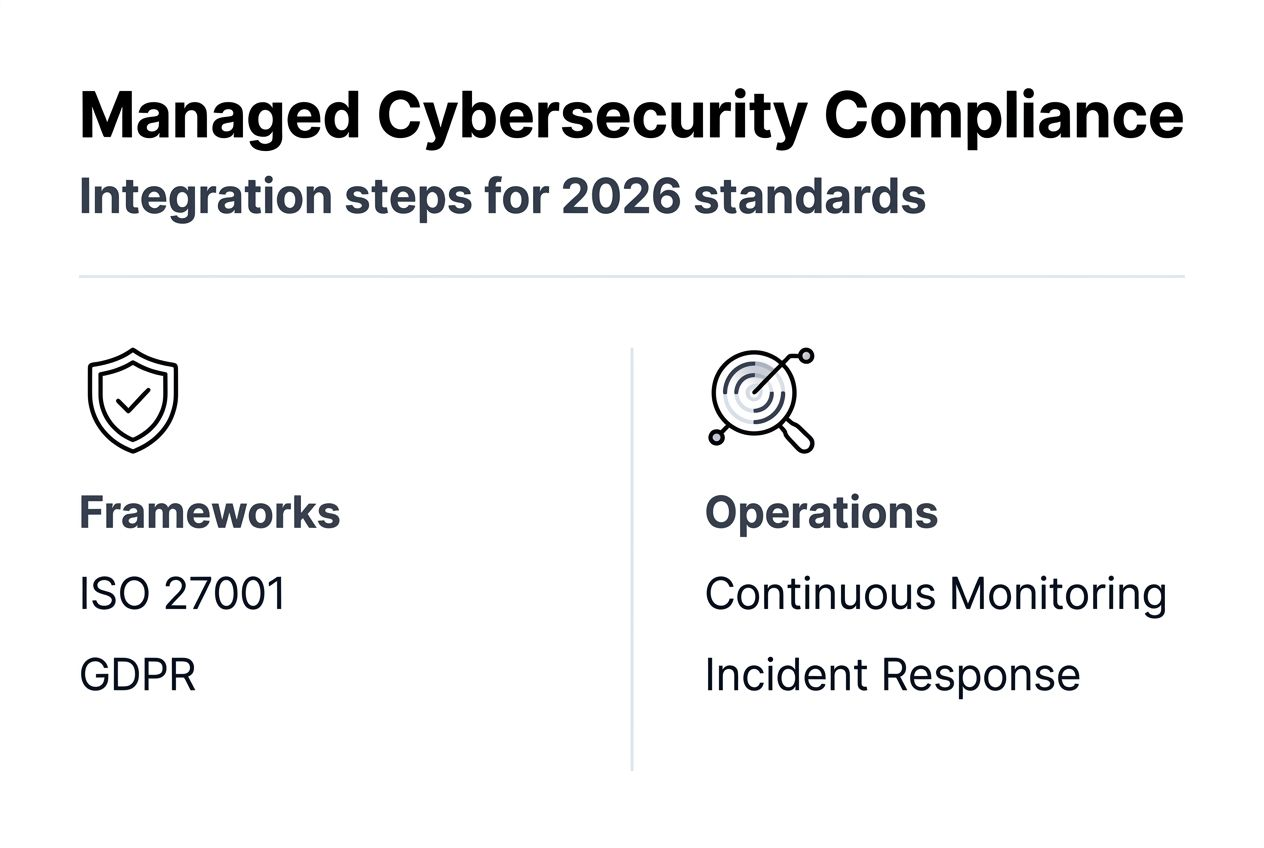Select the Frameworks heading
1264x848 pixels.
pos(210,513)
